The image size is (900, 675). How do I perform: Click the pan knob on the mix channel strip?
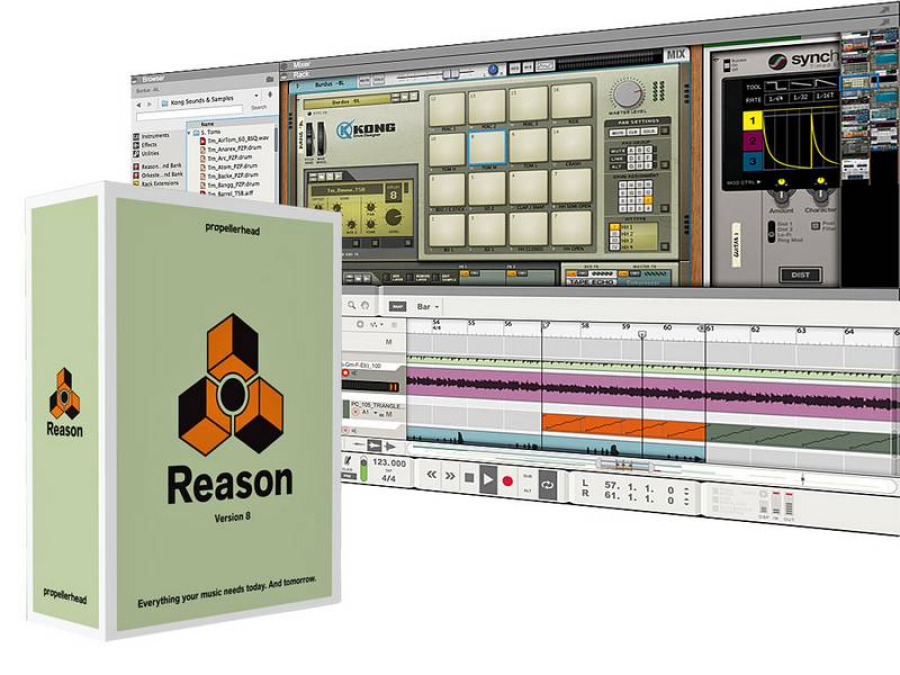tap(492, 69)
